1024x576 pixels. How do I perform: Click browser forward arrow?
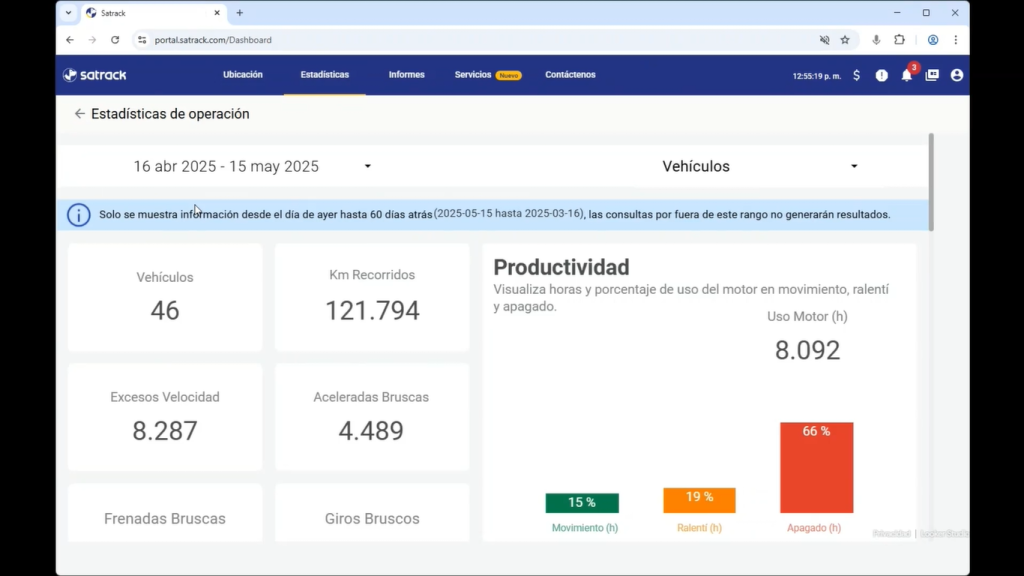coord(92,40)
